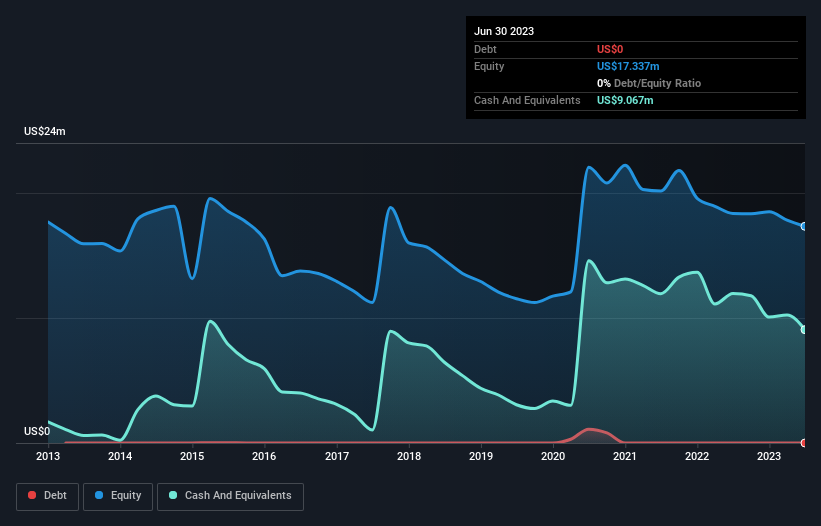Click the 2018 x-axis label
Screen dimensions: 821x526
(409, 456)
